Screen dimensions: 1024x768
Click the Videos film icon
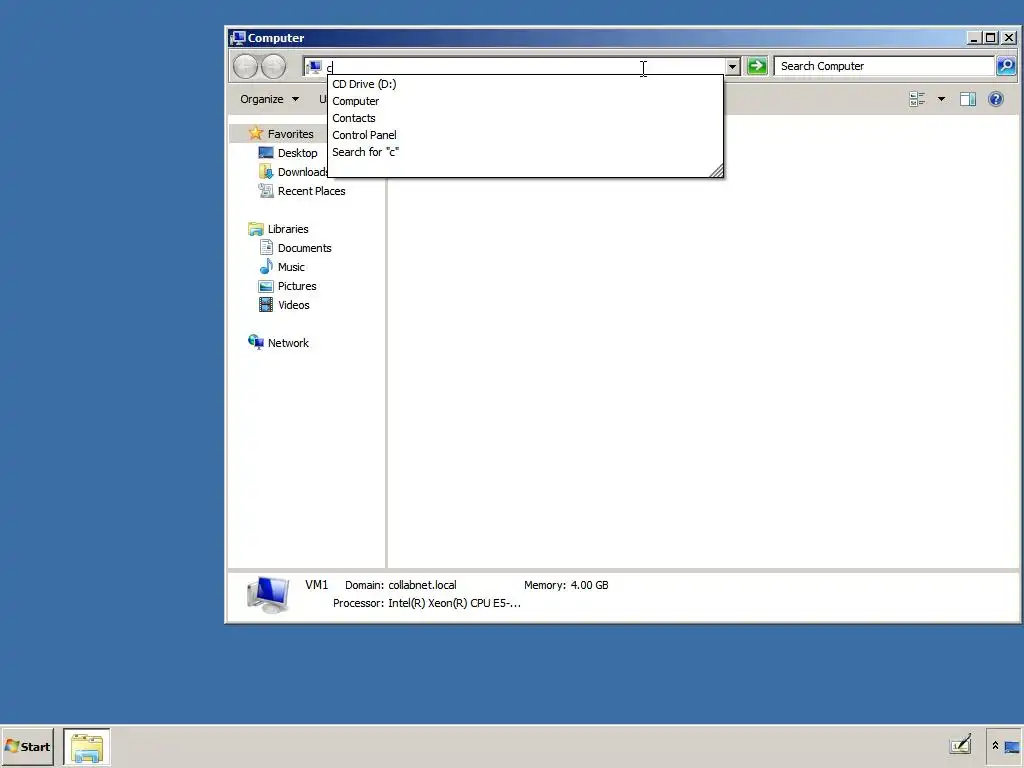[266, 305]
